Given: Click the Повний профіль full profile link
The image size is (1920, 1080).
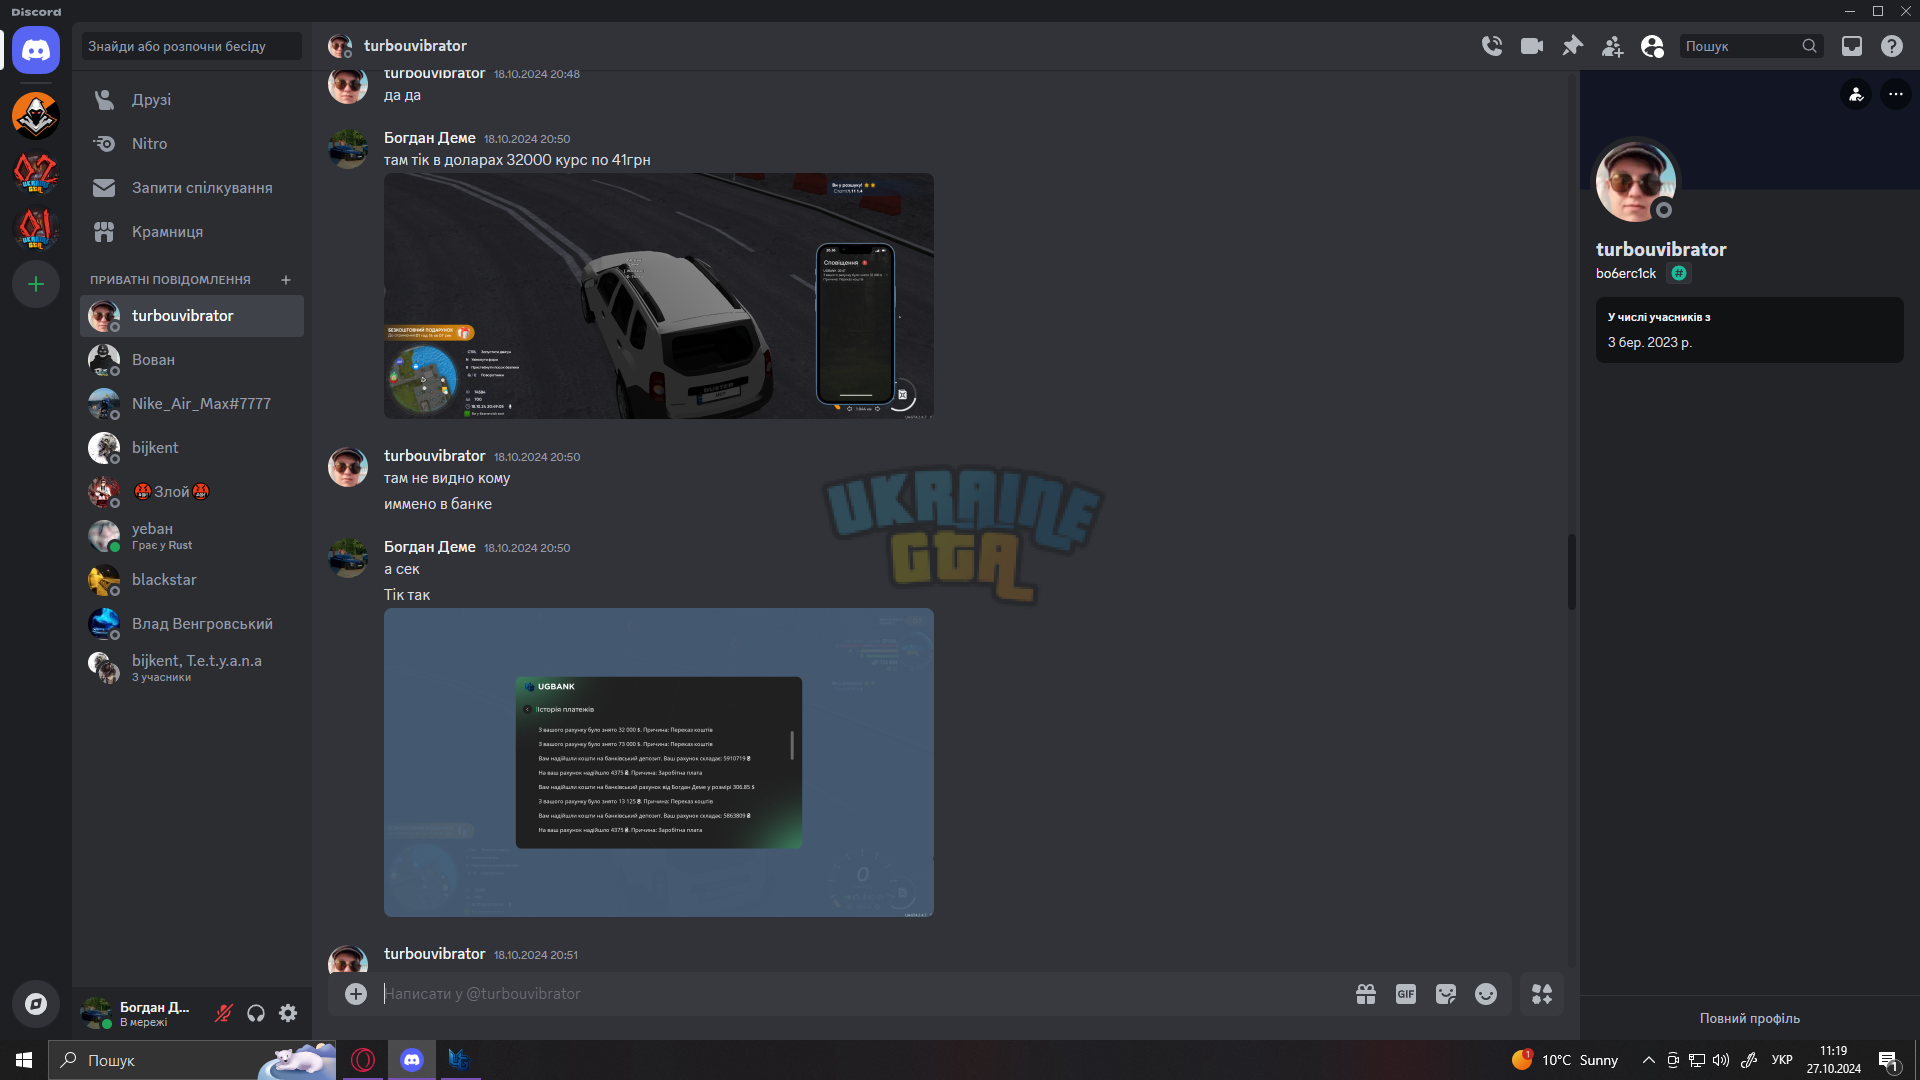Looking at the screenshot, I should [x=1750, y=1018].
